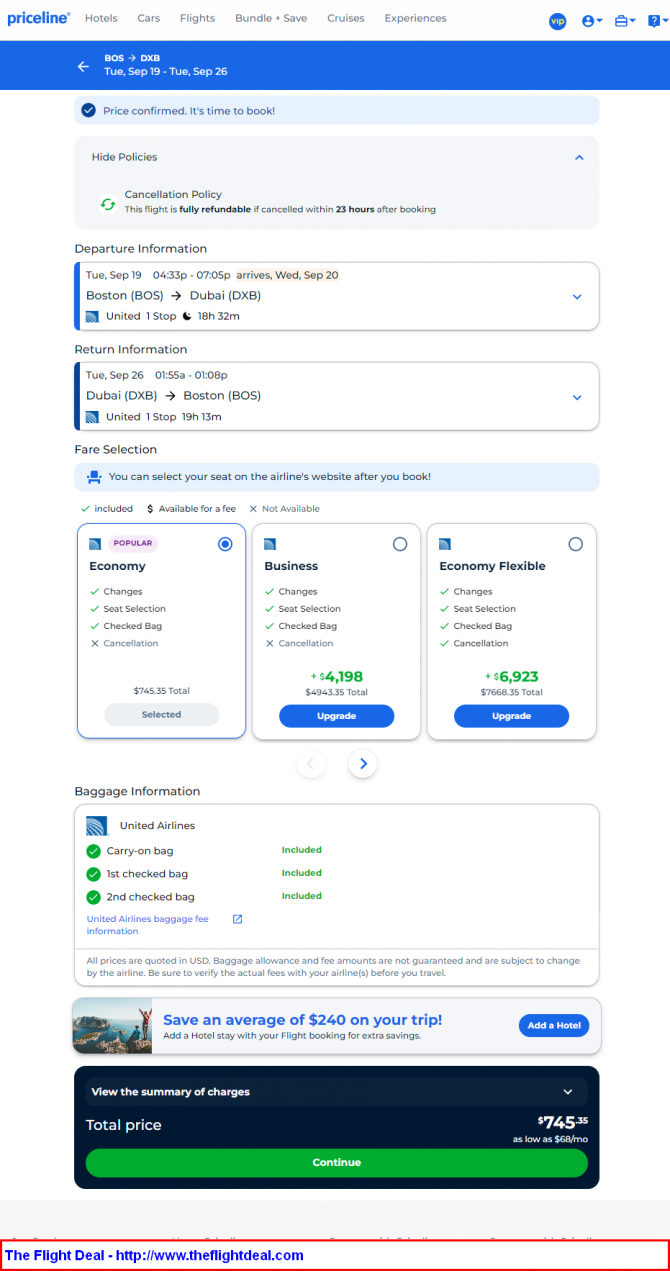
Task: Click United logo on Economy fare card
Action: click(x=95, y=544)
